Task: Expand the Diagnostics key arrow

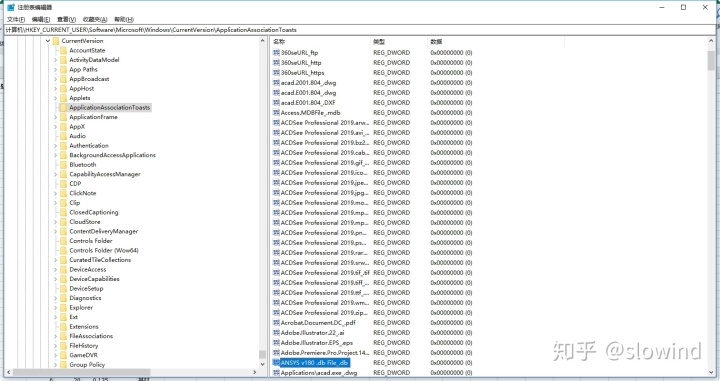Action: pyautogui.click(x=56, y=298)
